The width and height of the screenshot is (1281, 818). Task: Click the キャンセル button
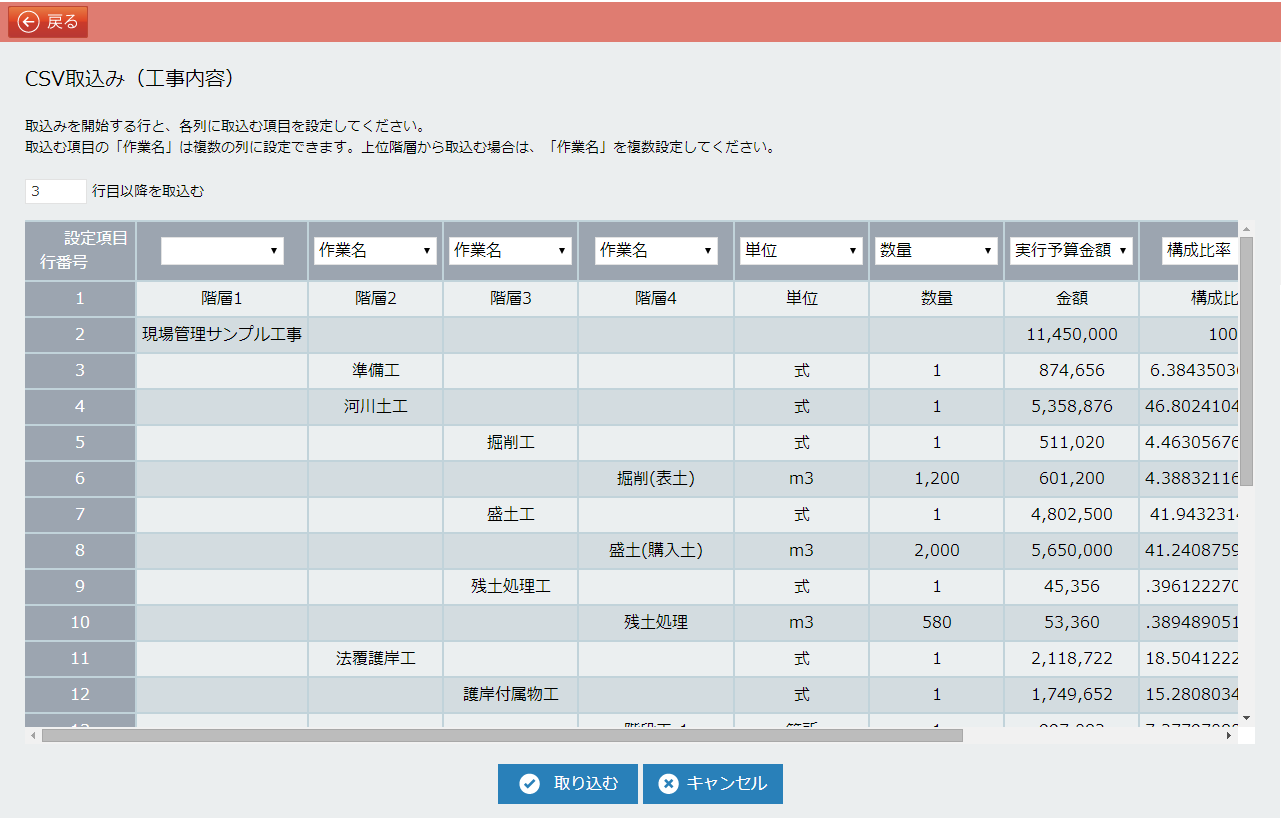tap(713, 784)
